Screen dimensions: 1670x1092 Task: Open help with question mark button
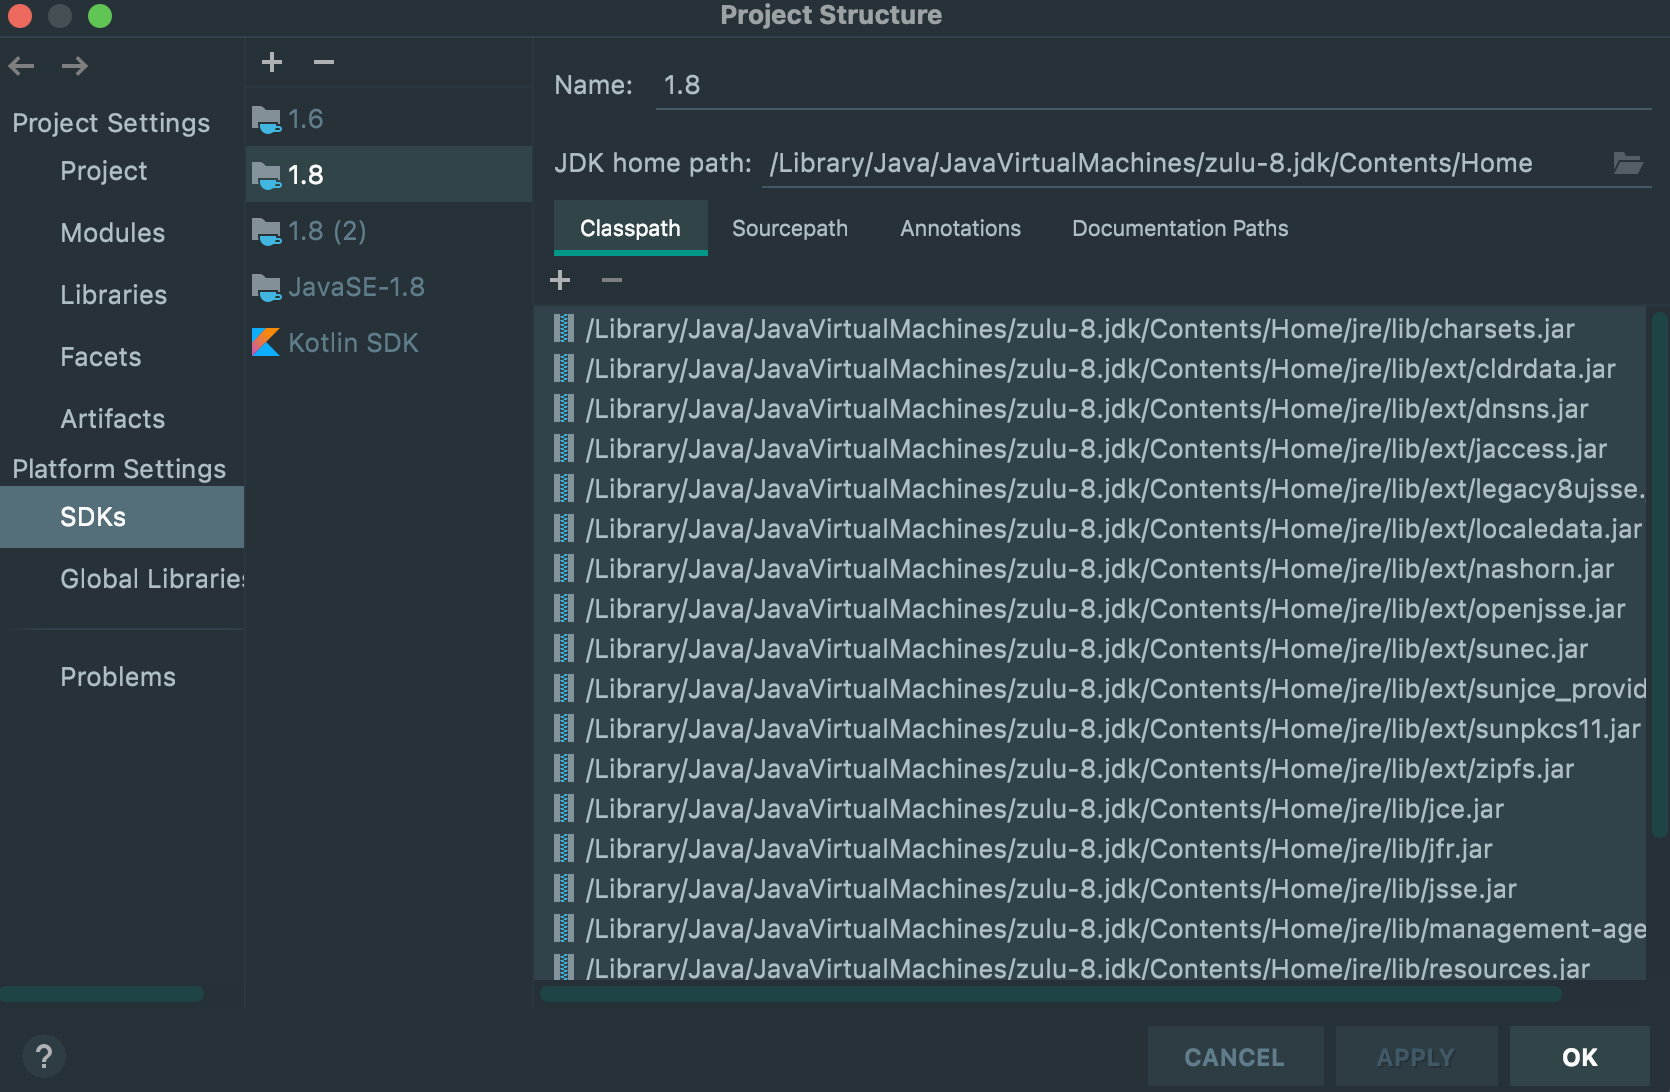tap(44, 1056)
